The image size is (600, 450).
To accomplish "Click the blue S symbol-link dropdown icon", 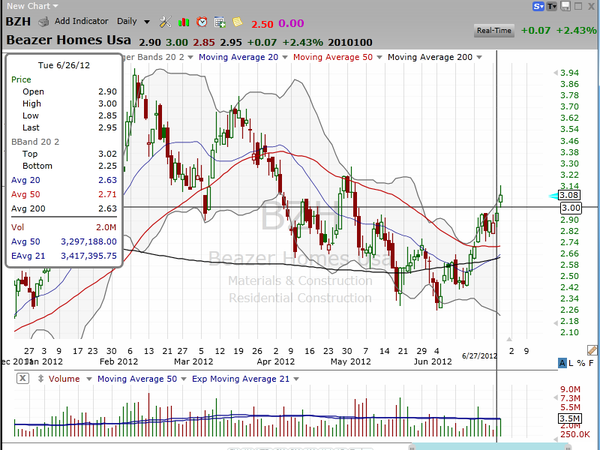I will [x=538, y=6].
